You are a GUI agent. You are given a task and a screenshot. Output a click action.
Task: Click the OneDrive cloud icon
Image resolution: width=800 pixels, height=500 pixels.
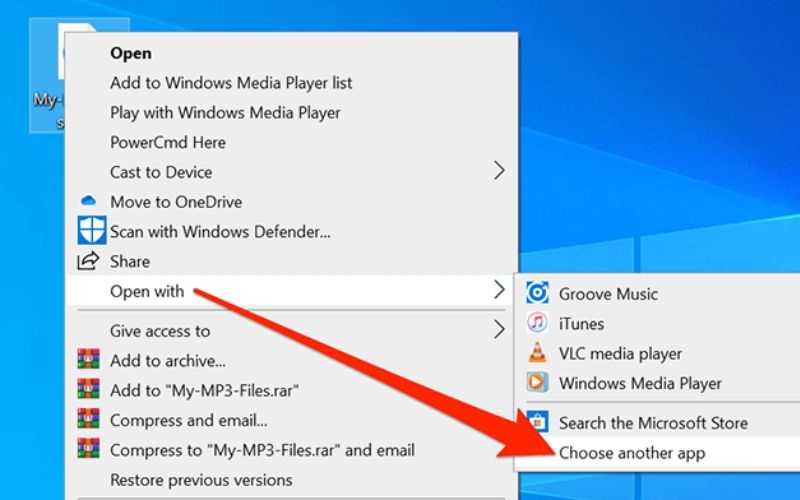point(89,201)
